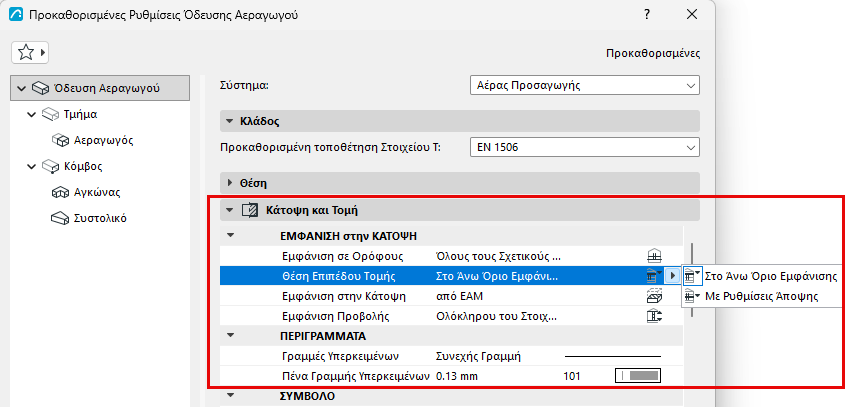This screenshot has height=407, width=851.
Task: Collapse the ΠΕΡΙΓΡΑΜΜΑΤΑ group
Action: [x=231, y=336]
